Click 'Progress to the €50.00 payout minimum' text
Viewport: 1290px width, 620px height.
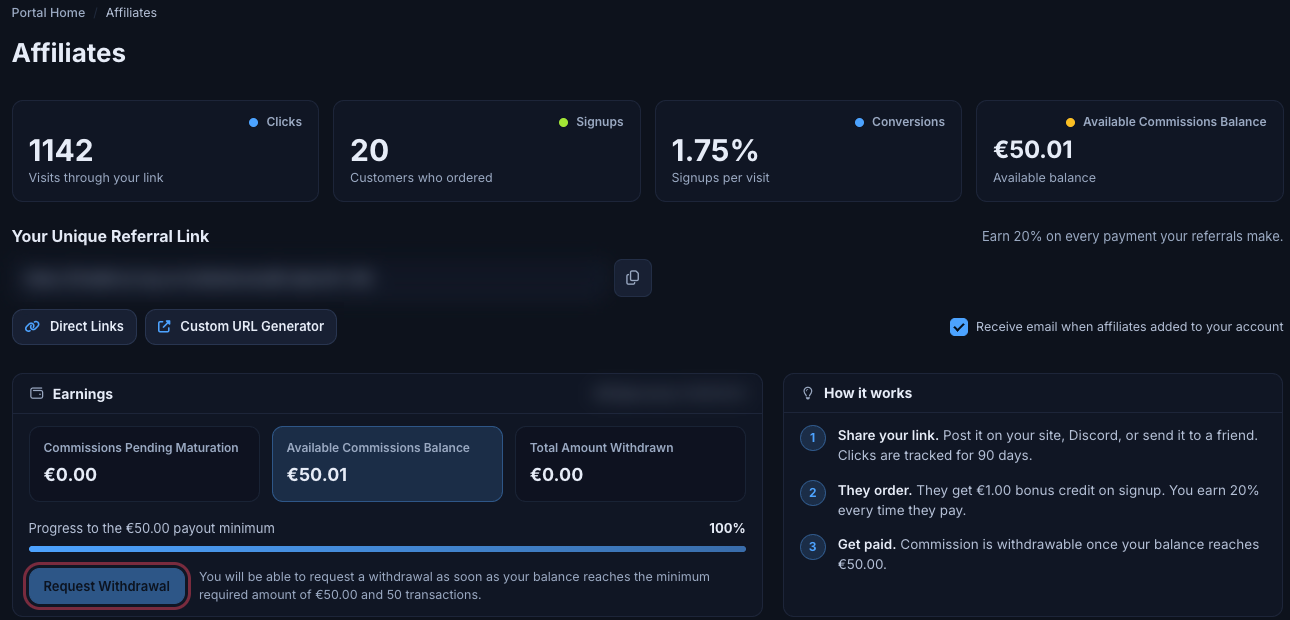(152, 528)
